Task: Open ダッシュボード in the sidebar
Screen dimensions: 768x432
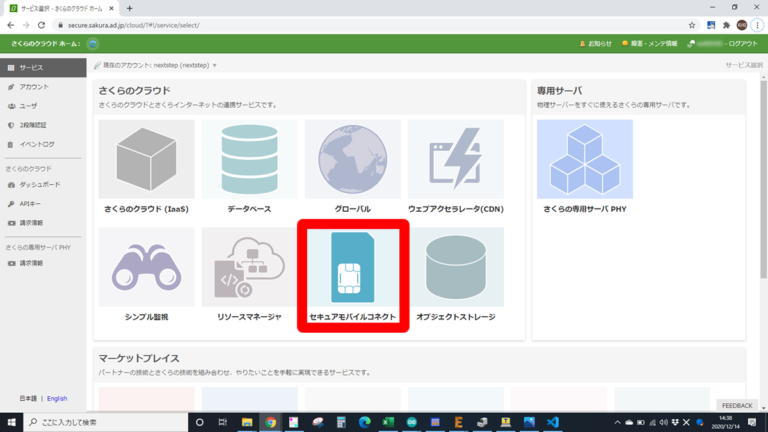Action: pyautogui.click(x=43, y=185)
